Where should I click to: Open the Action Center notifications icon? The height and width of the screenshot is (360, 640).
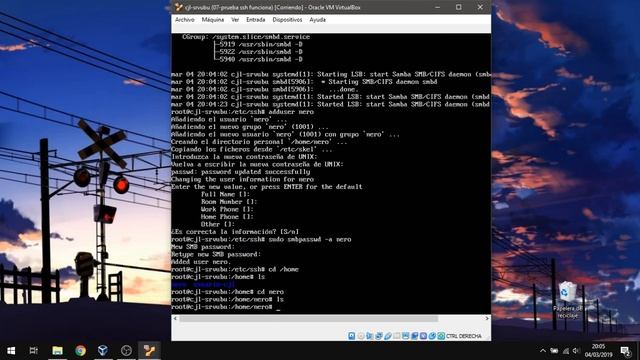pos(625,351)
